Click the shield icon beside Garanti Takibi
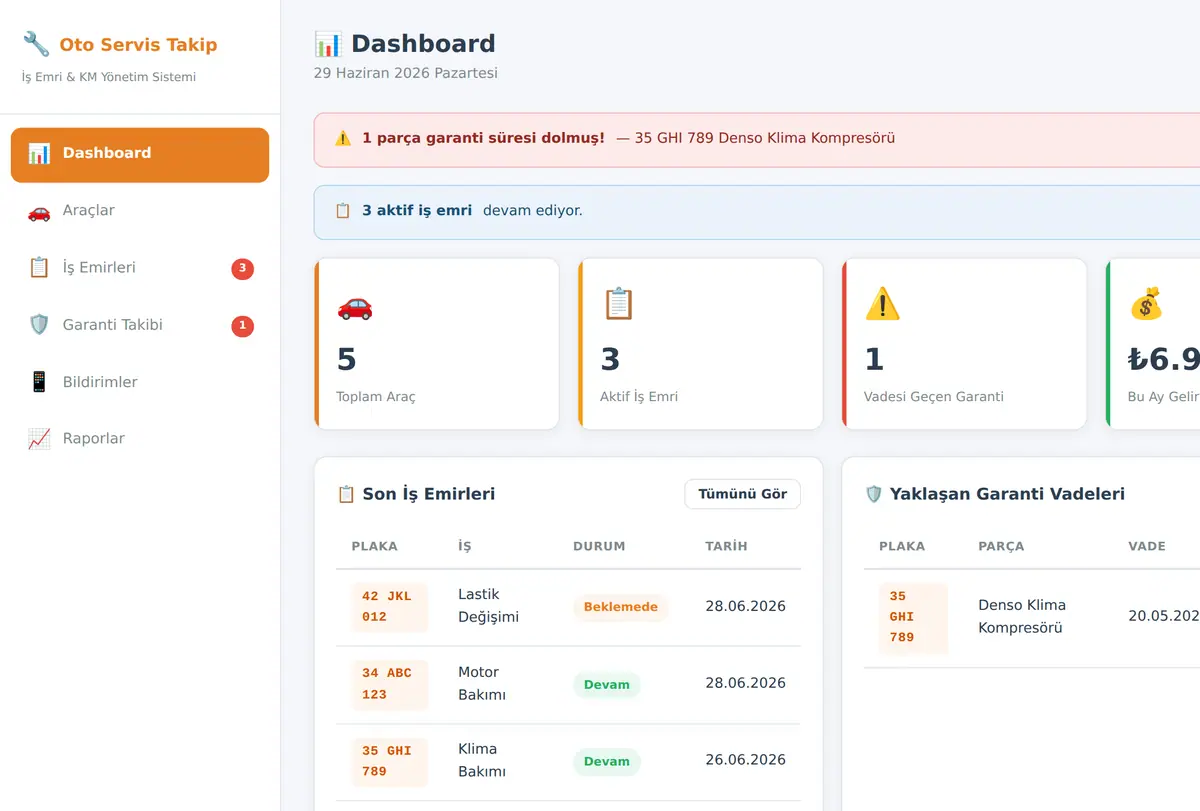Screen dimensions: 1200x811 pos(39,325)
